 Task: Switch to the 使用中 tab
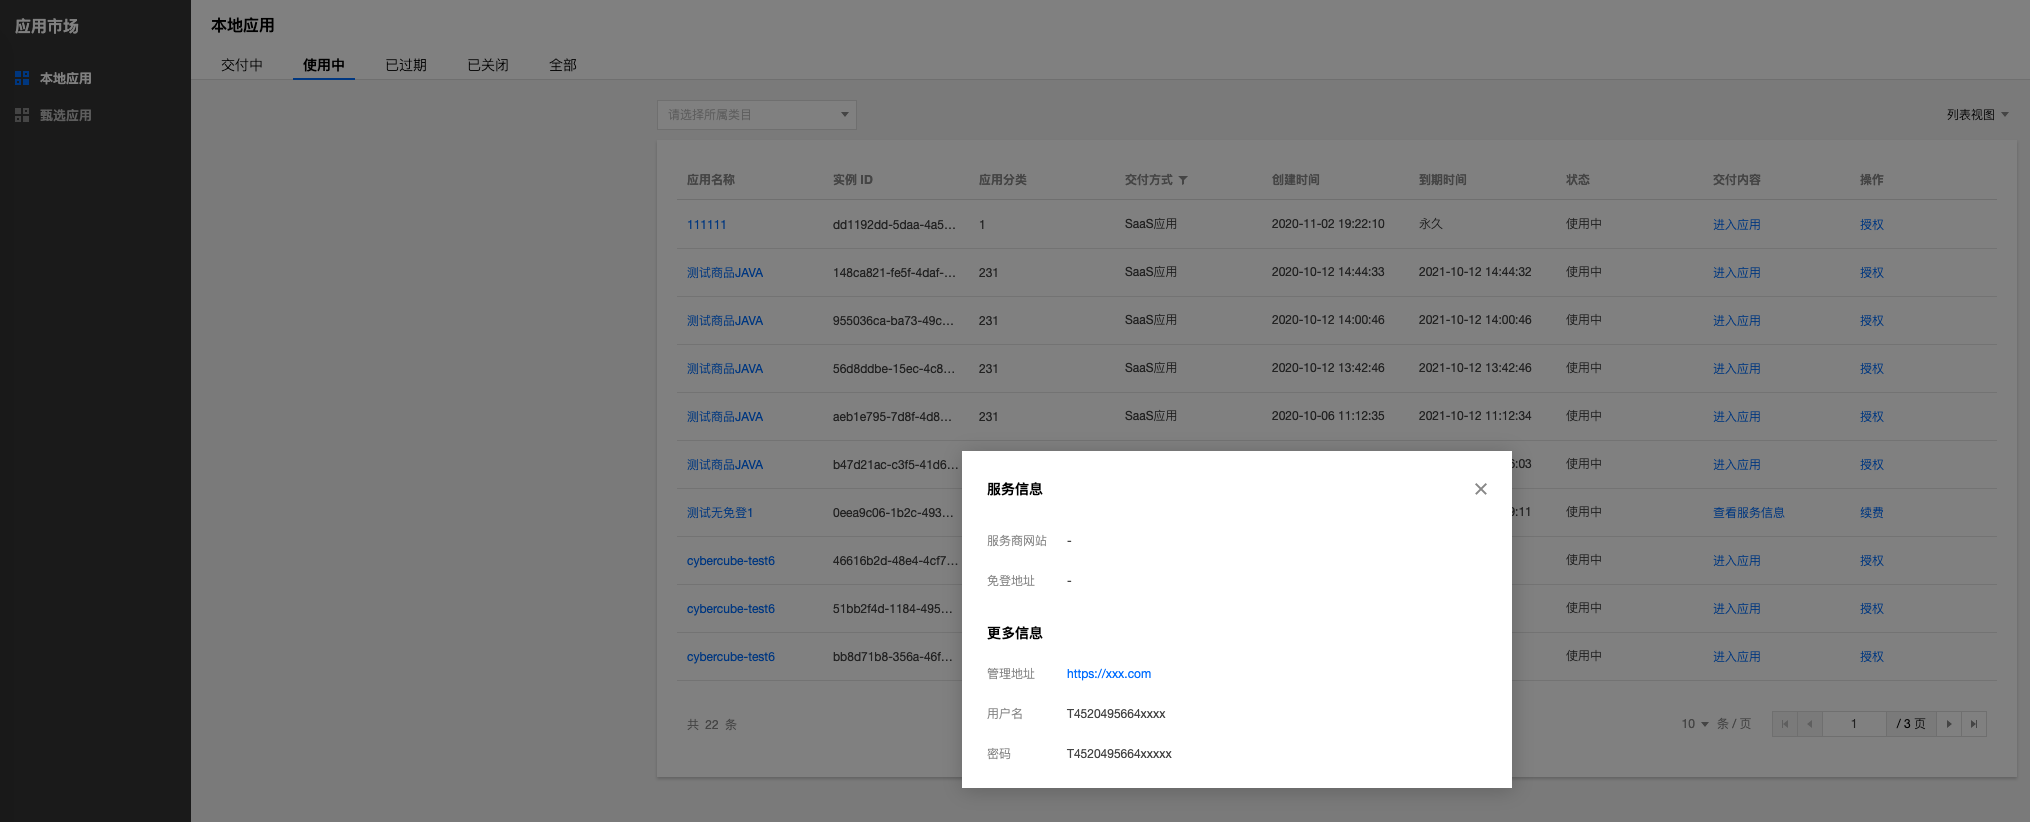click(324, 65)
